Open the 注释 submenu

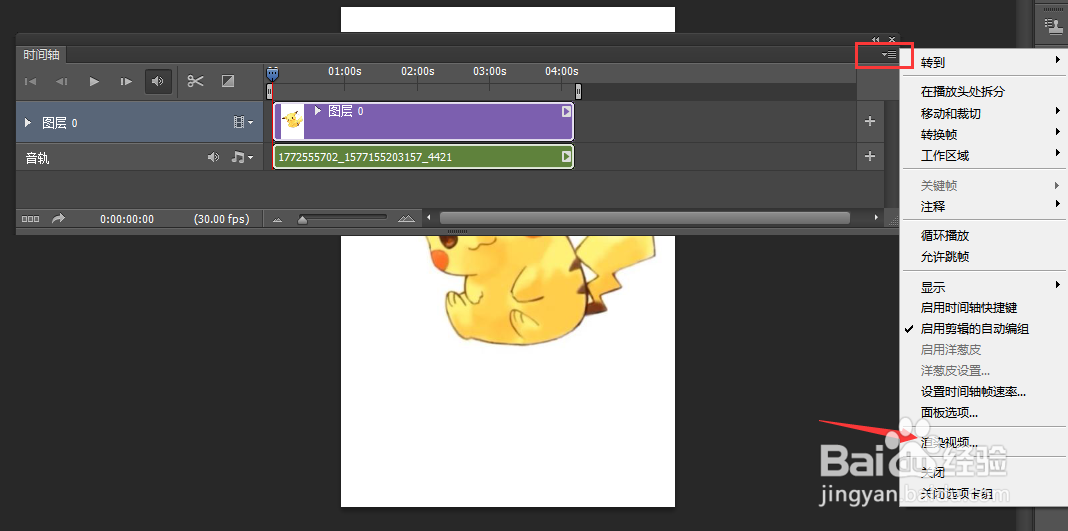983,206
